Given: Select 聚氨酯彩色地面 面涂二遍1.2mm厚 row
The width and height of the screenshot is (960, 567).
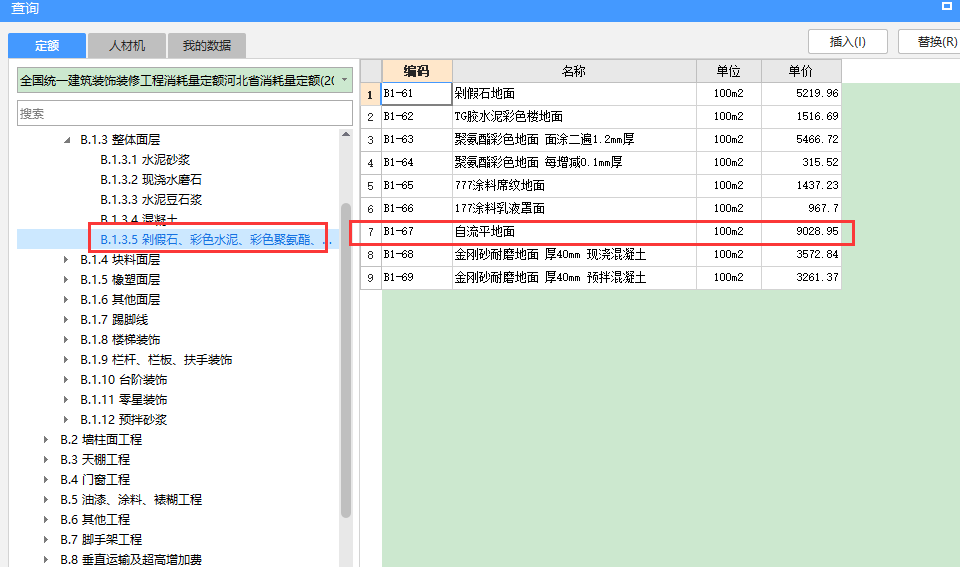Looking at the screenshot, I should [x=601, y=140].
